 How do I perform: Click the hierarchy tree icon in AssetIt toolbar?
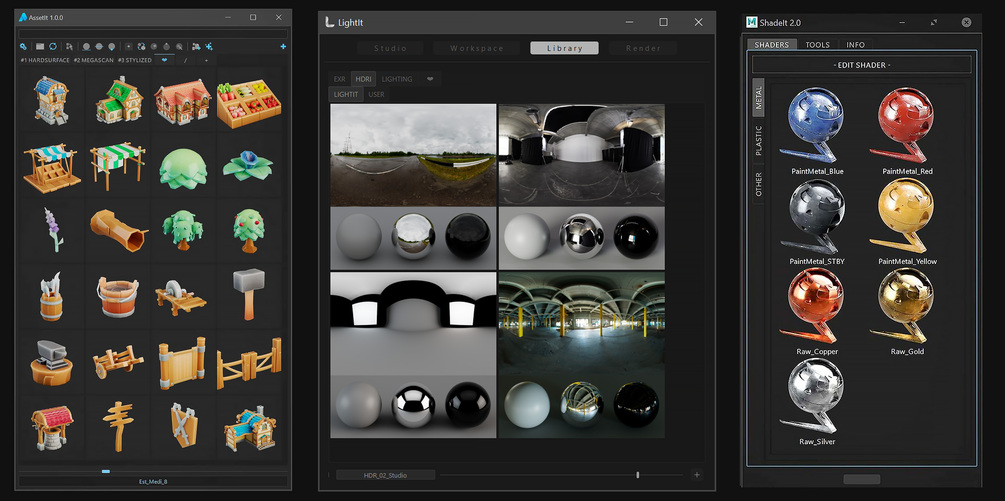pyautogui.click(x=69, y=47)
